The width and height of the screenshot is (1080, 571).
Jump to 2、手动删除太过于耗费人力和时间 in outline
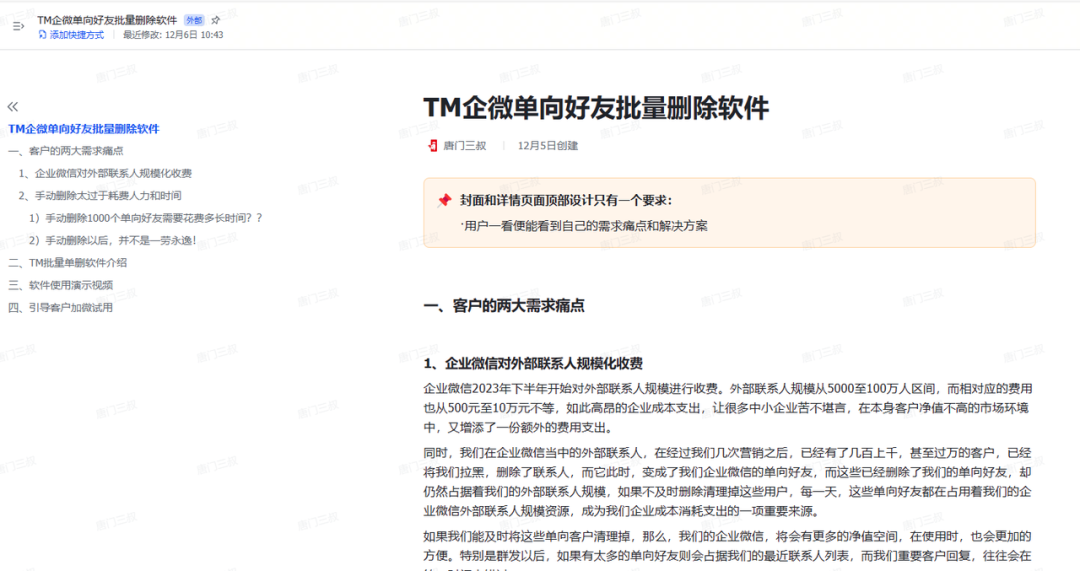(100, 196)
